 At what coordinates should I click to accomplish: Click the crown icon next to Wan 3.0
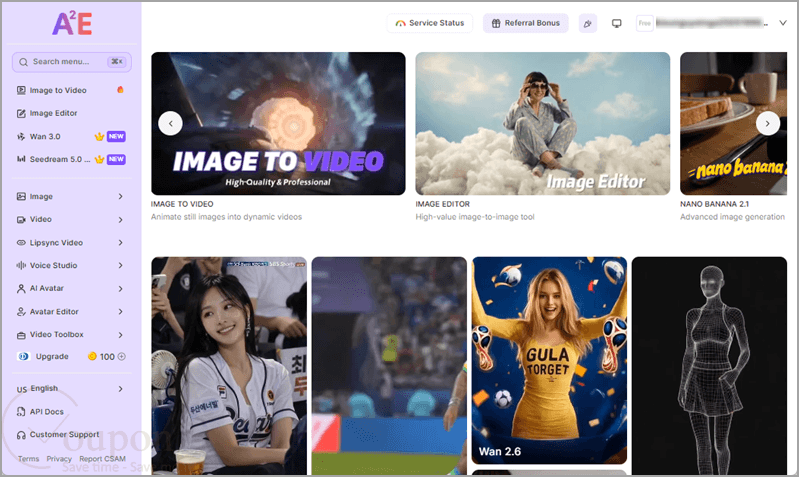pos(99,137)
